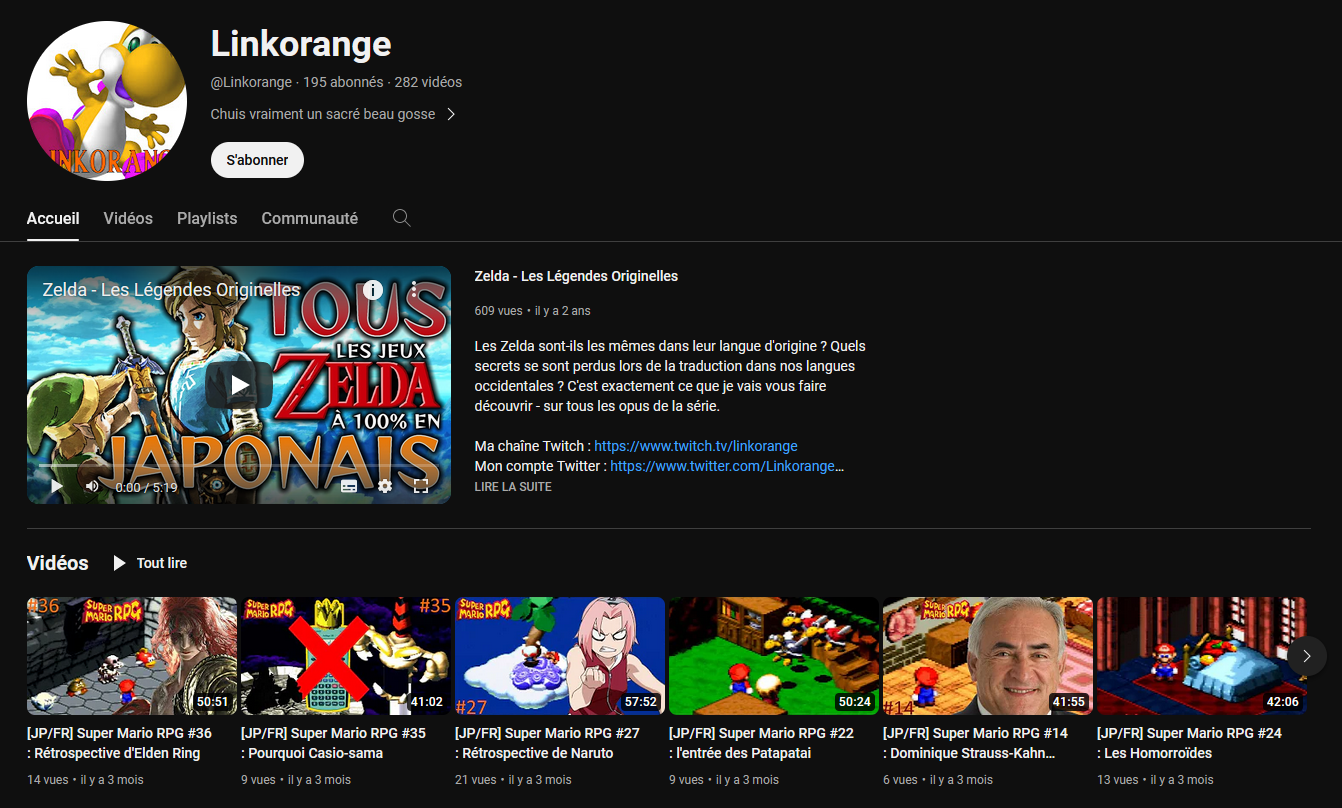Viewport: 1342px width, 808px height.
Task: Open the Playlists tab
Action: point(207,218)
